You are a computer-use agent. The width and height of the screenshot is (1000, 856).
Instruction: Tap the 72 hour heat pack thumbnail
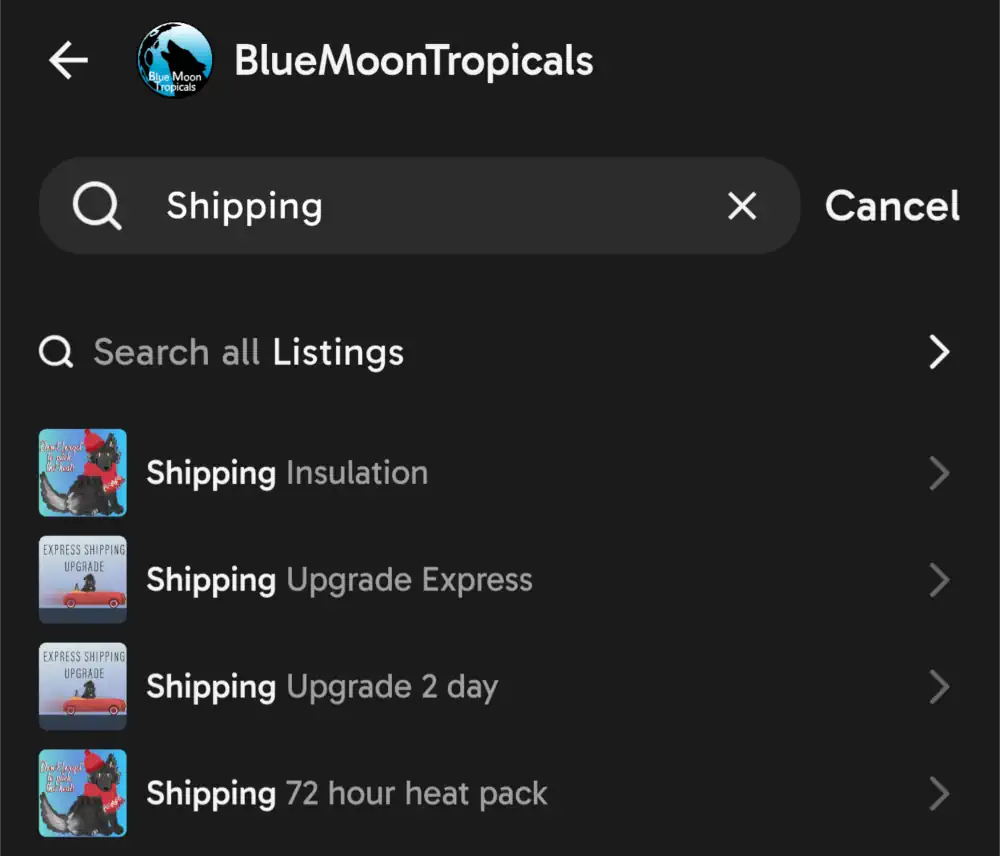(x=83, y=794)
